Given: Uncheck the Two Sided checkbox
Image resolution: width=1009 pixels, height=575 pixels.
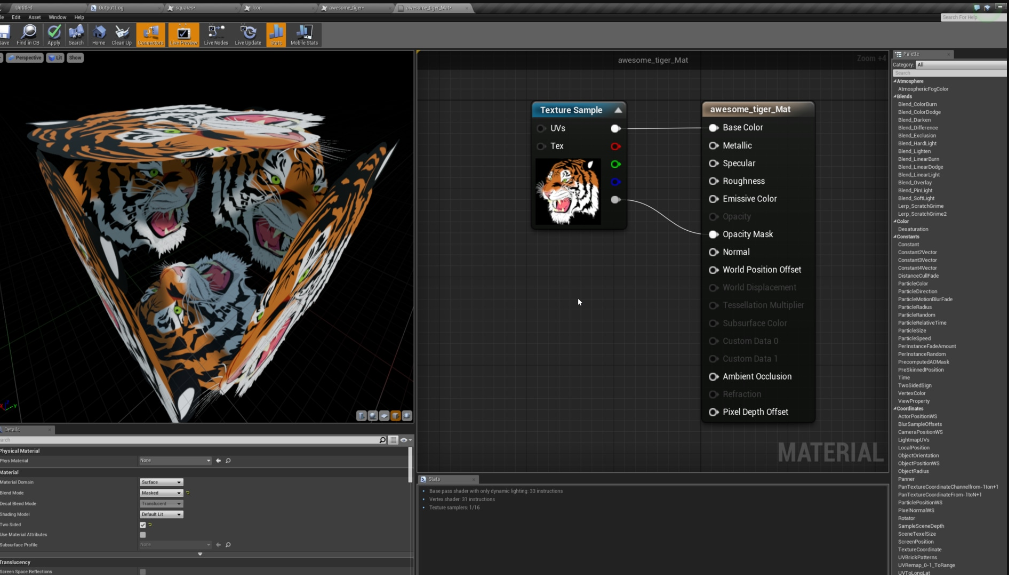Looking at the screenshot, I should [143, 525].
